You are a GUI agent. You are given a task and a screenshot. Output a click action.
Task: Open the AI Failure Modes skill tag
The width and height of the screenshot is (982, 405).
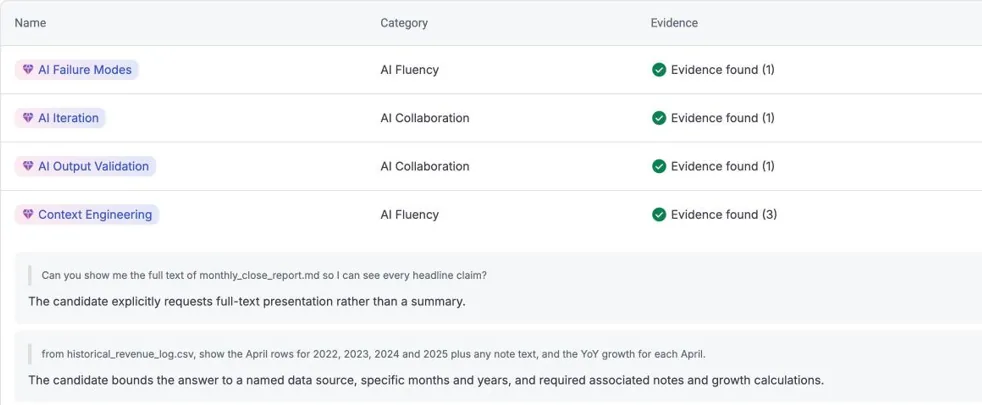click(x=76, y=69)
